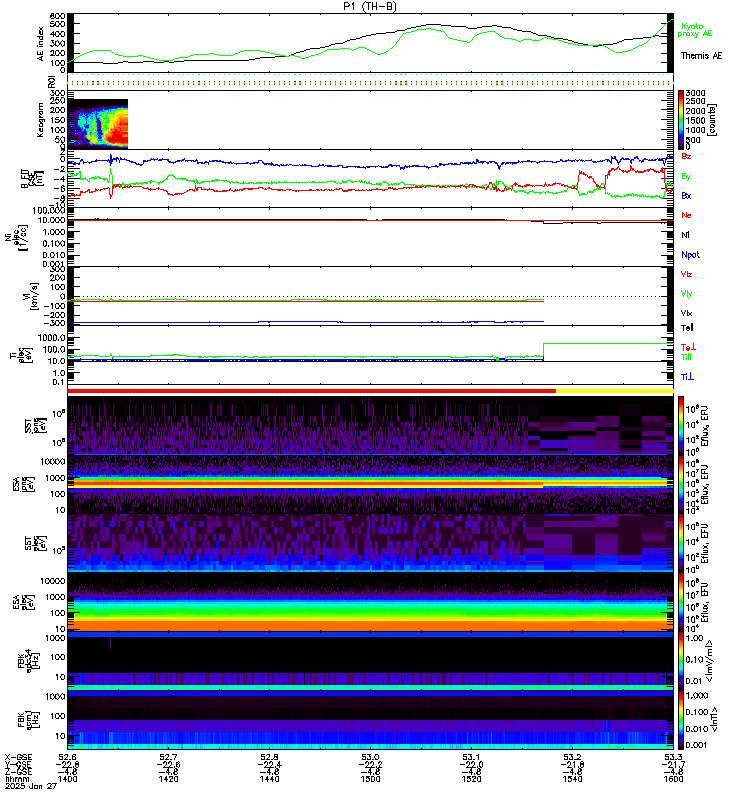Click the <|nT|> unit label
Screen dimensions: 750x800
point(713,719)
